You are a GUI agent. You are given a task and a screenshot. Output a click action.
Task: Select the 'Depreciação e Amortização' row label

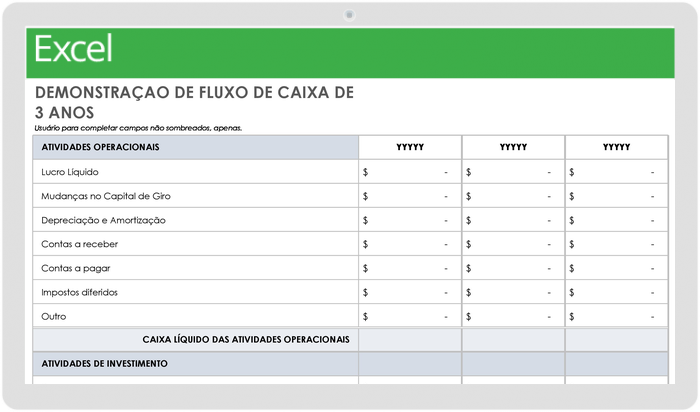[103, 220]
